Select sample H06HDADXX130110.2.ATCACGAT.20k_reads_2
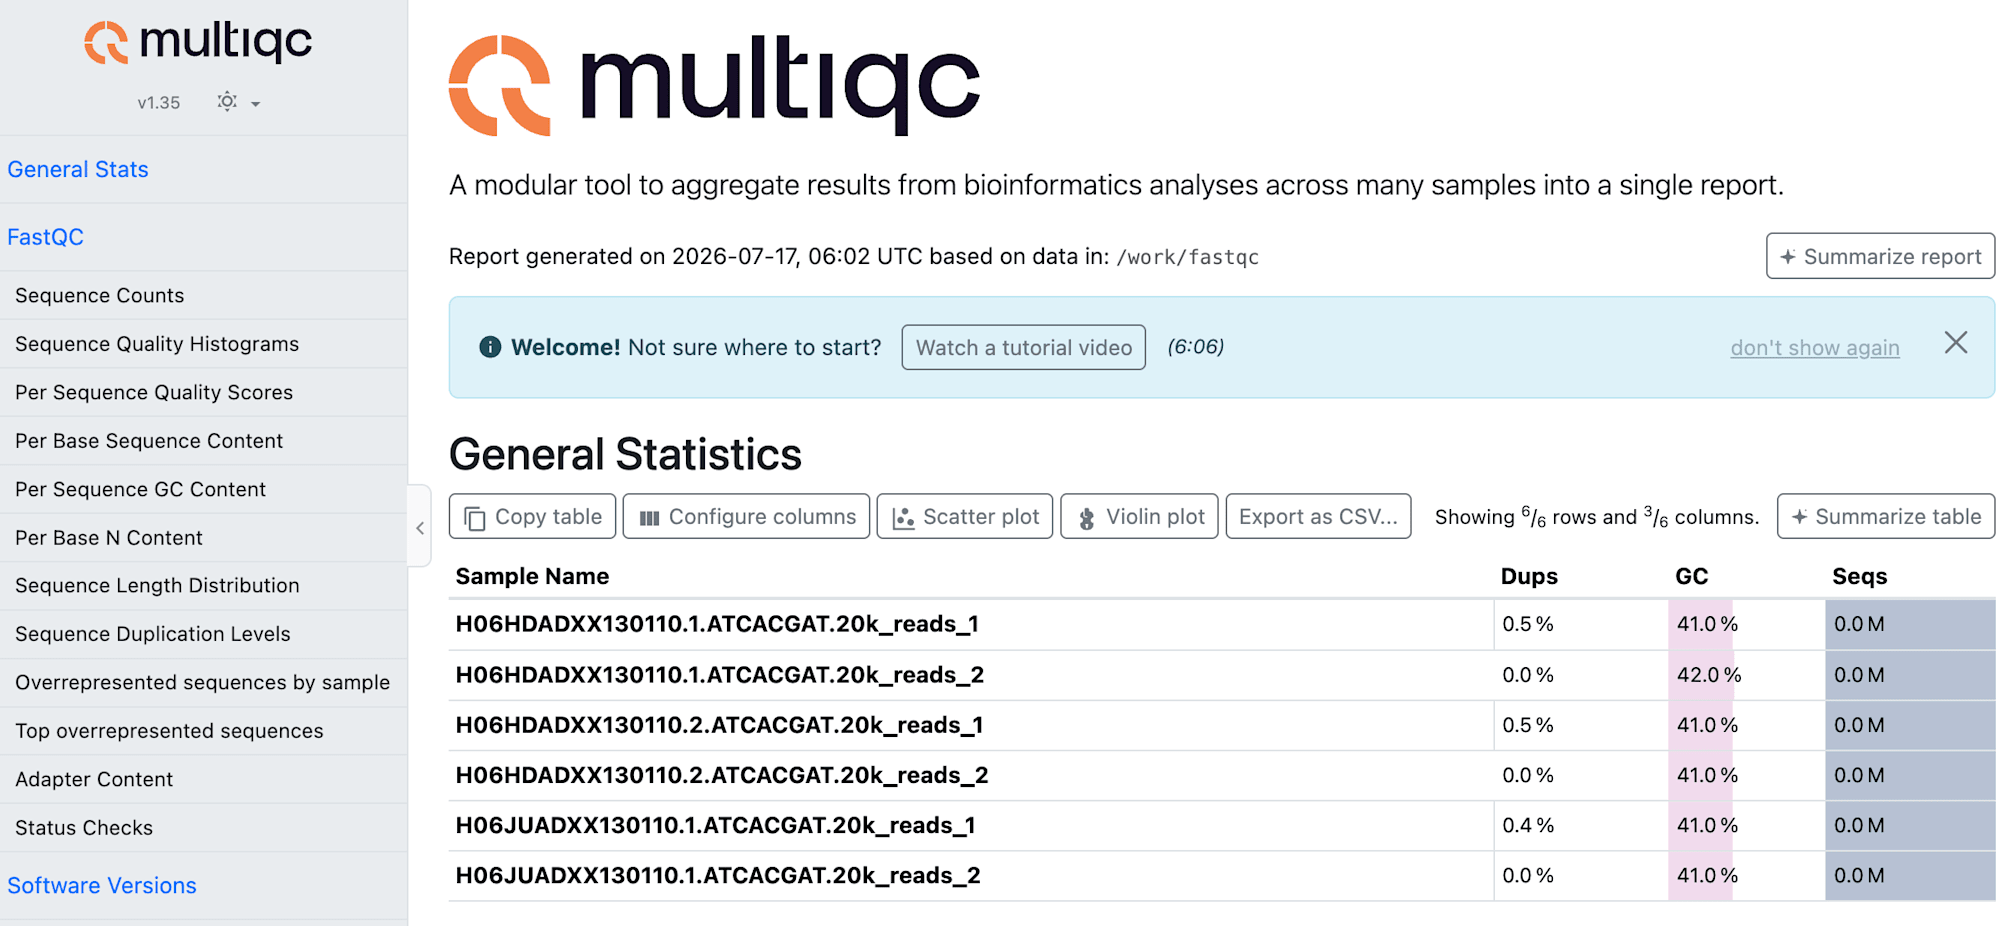Image resolution: width=2000 pixels, height=926 pixels. pos(722,775)
